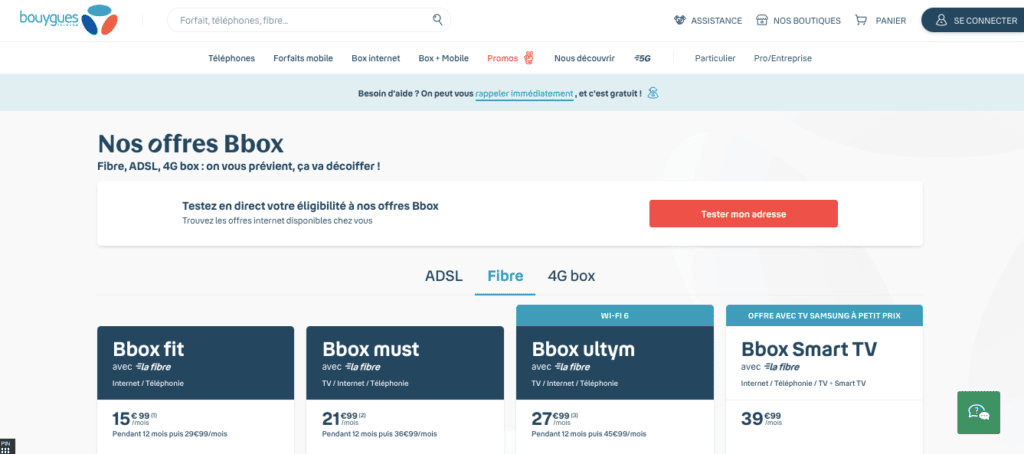Open the 5G logo menu item
The width and height of the screenshot is (1024, 454).
coord(643,58)
